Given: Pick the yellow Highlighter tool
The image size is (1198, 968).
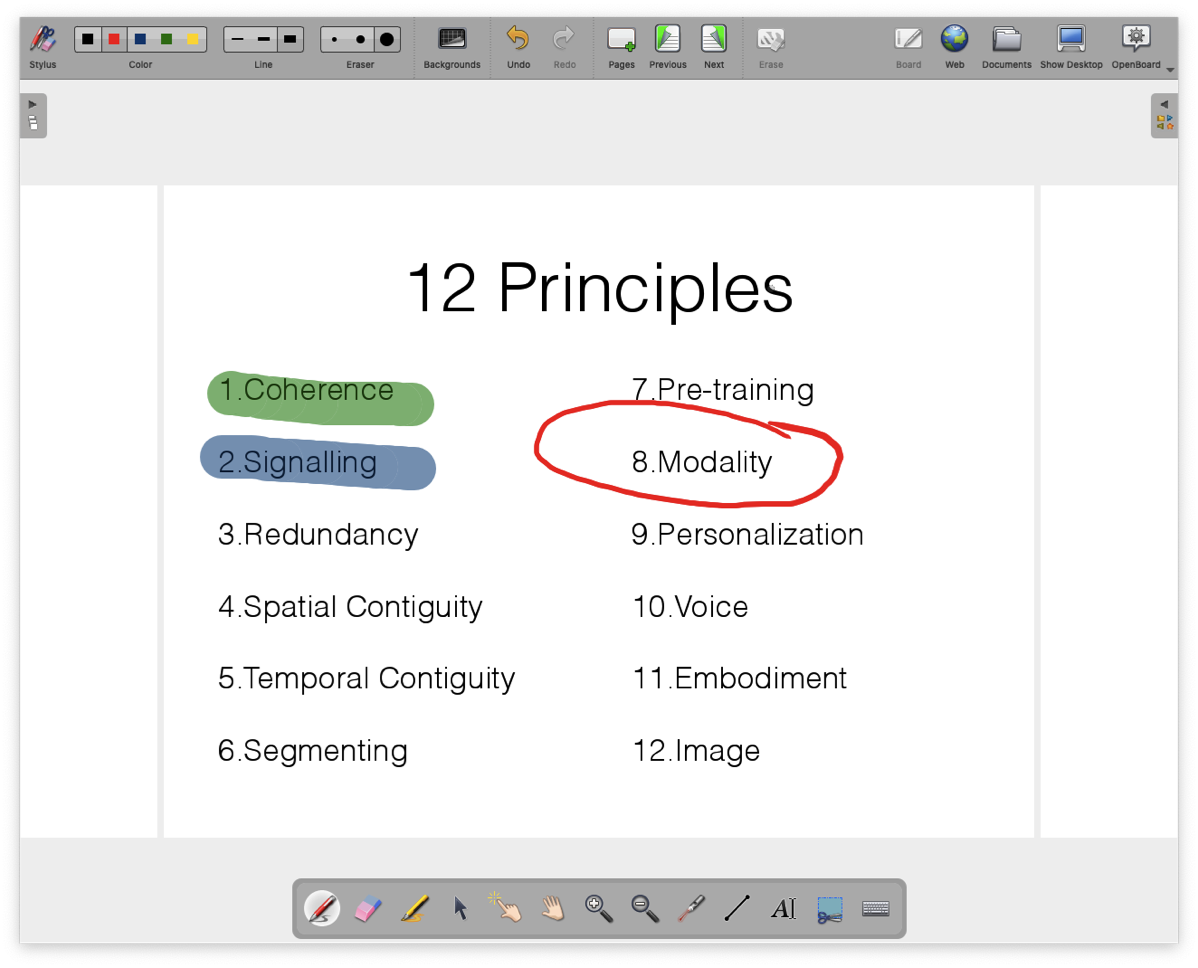Looking at the screenshot, I should click(x=415, y=908).
